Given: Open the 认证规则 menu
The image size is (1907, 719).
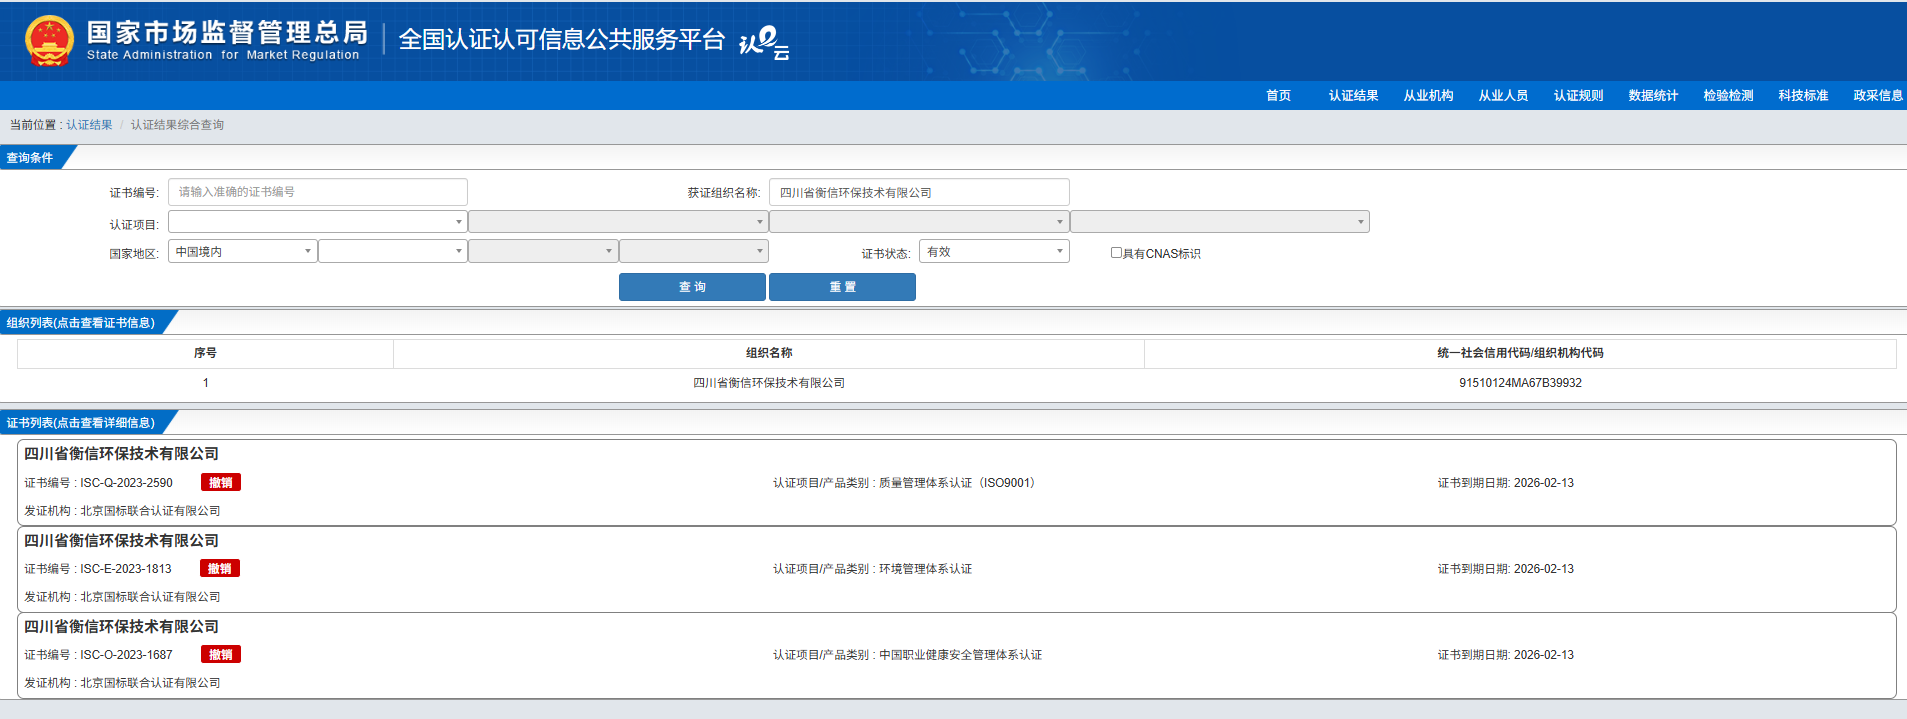Looking at the screenshot, I should [x=1578, y=96].
